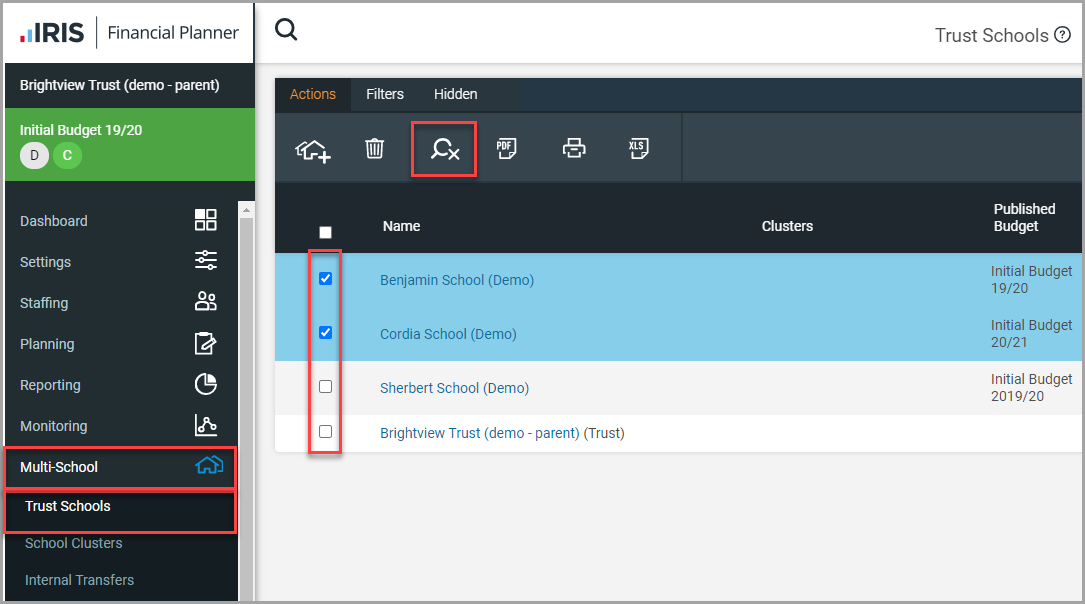Expand the Reporting sidebar menu

click(120, 385)
